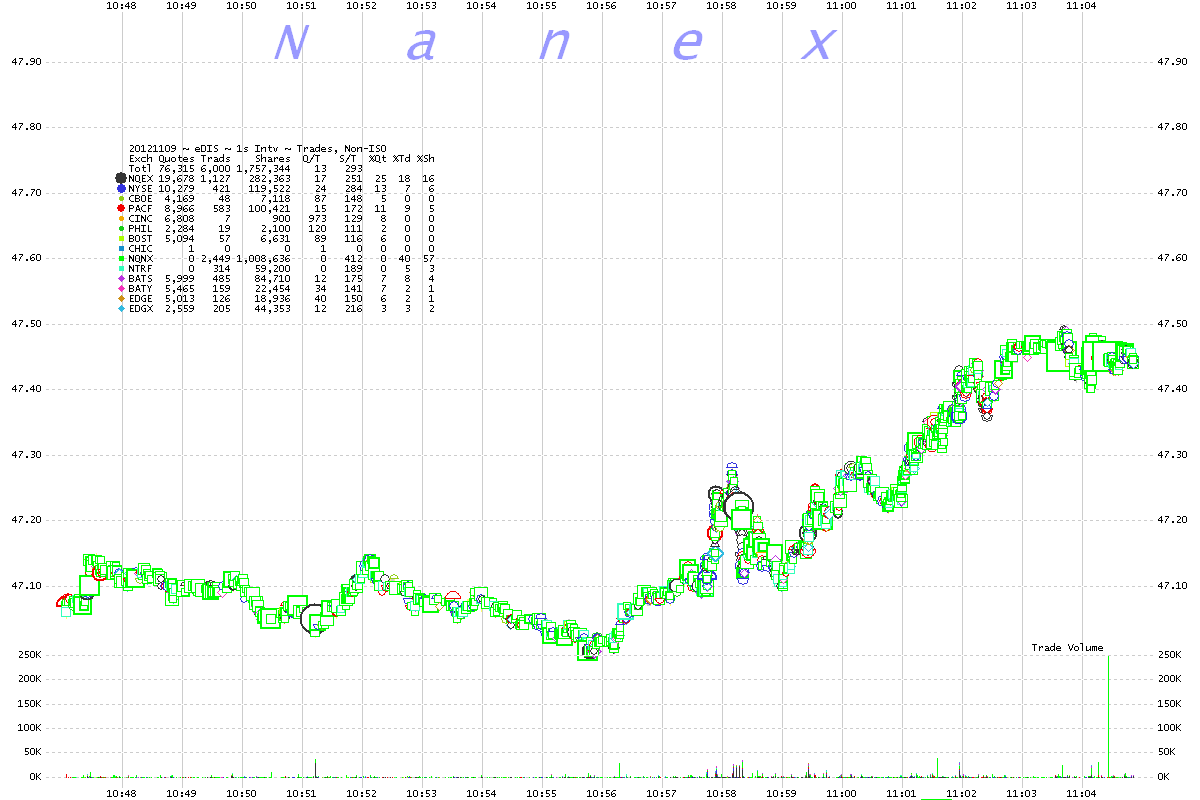Select the NQNX shares value '1,008,636'
The width and height of the screenshot is (1200, 800).
point(264,258)
